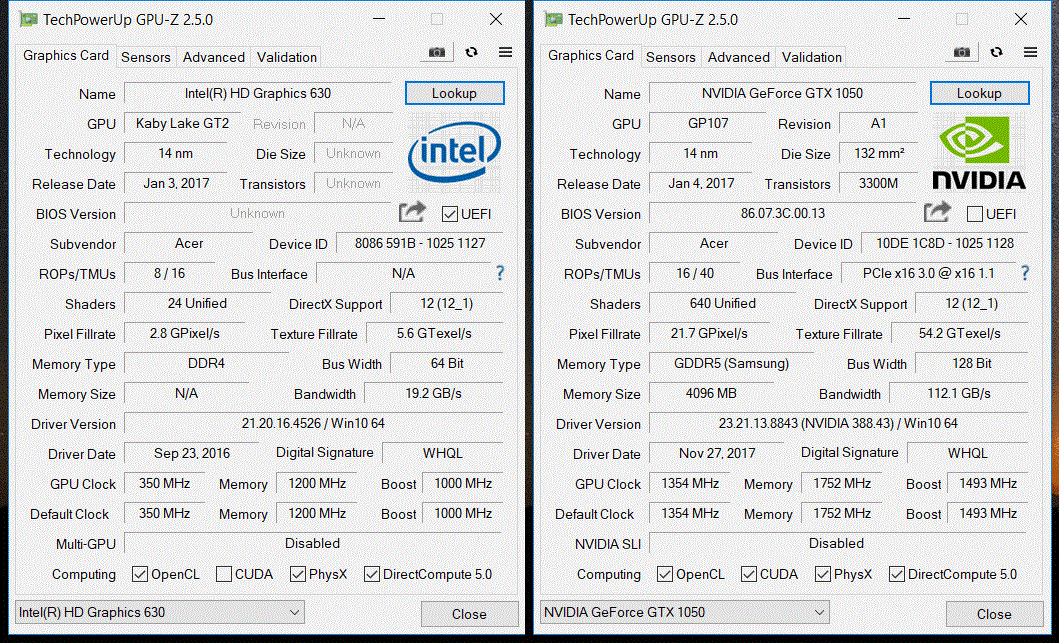Viewport: 1059px width, 643px height.
Task: Click the BIOS Version field 86.07.3C.00.13
Action: coord(783,213)
